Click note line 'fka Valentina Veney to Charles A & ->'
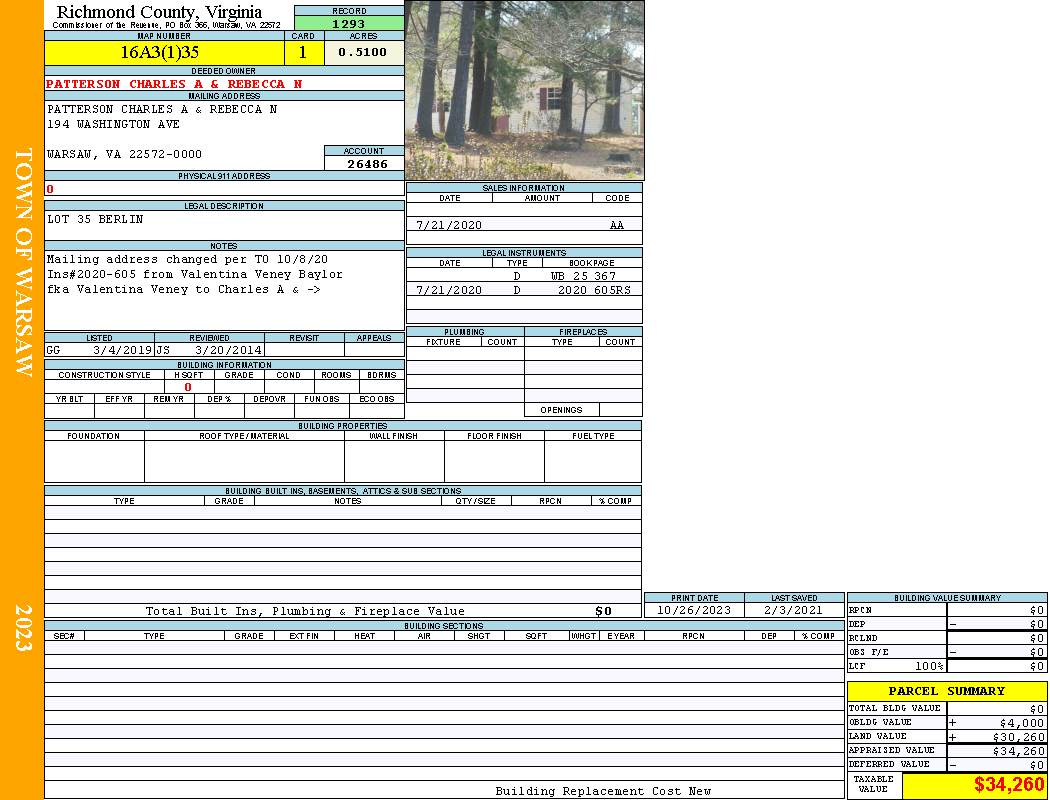1050x800 pixels. (x=183, y=289)
